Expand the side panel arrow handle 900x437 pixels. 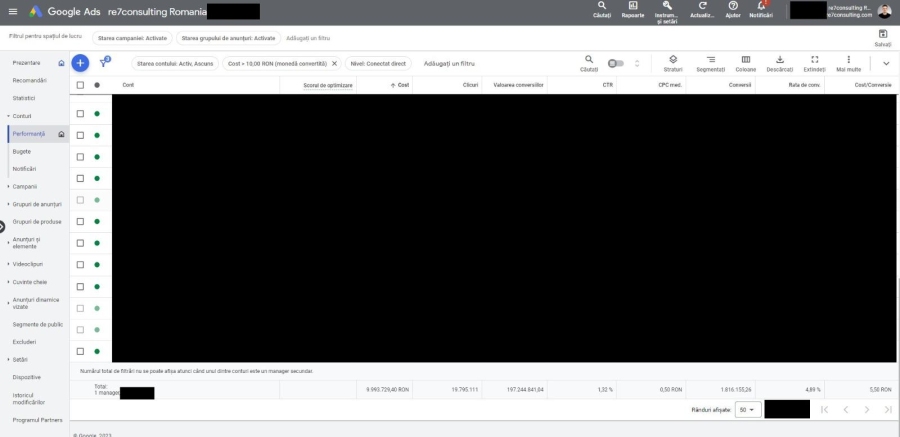coord(2,226)
